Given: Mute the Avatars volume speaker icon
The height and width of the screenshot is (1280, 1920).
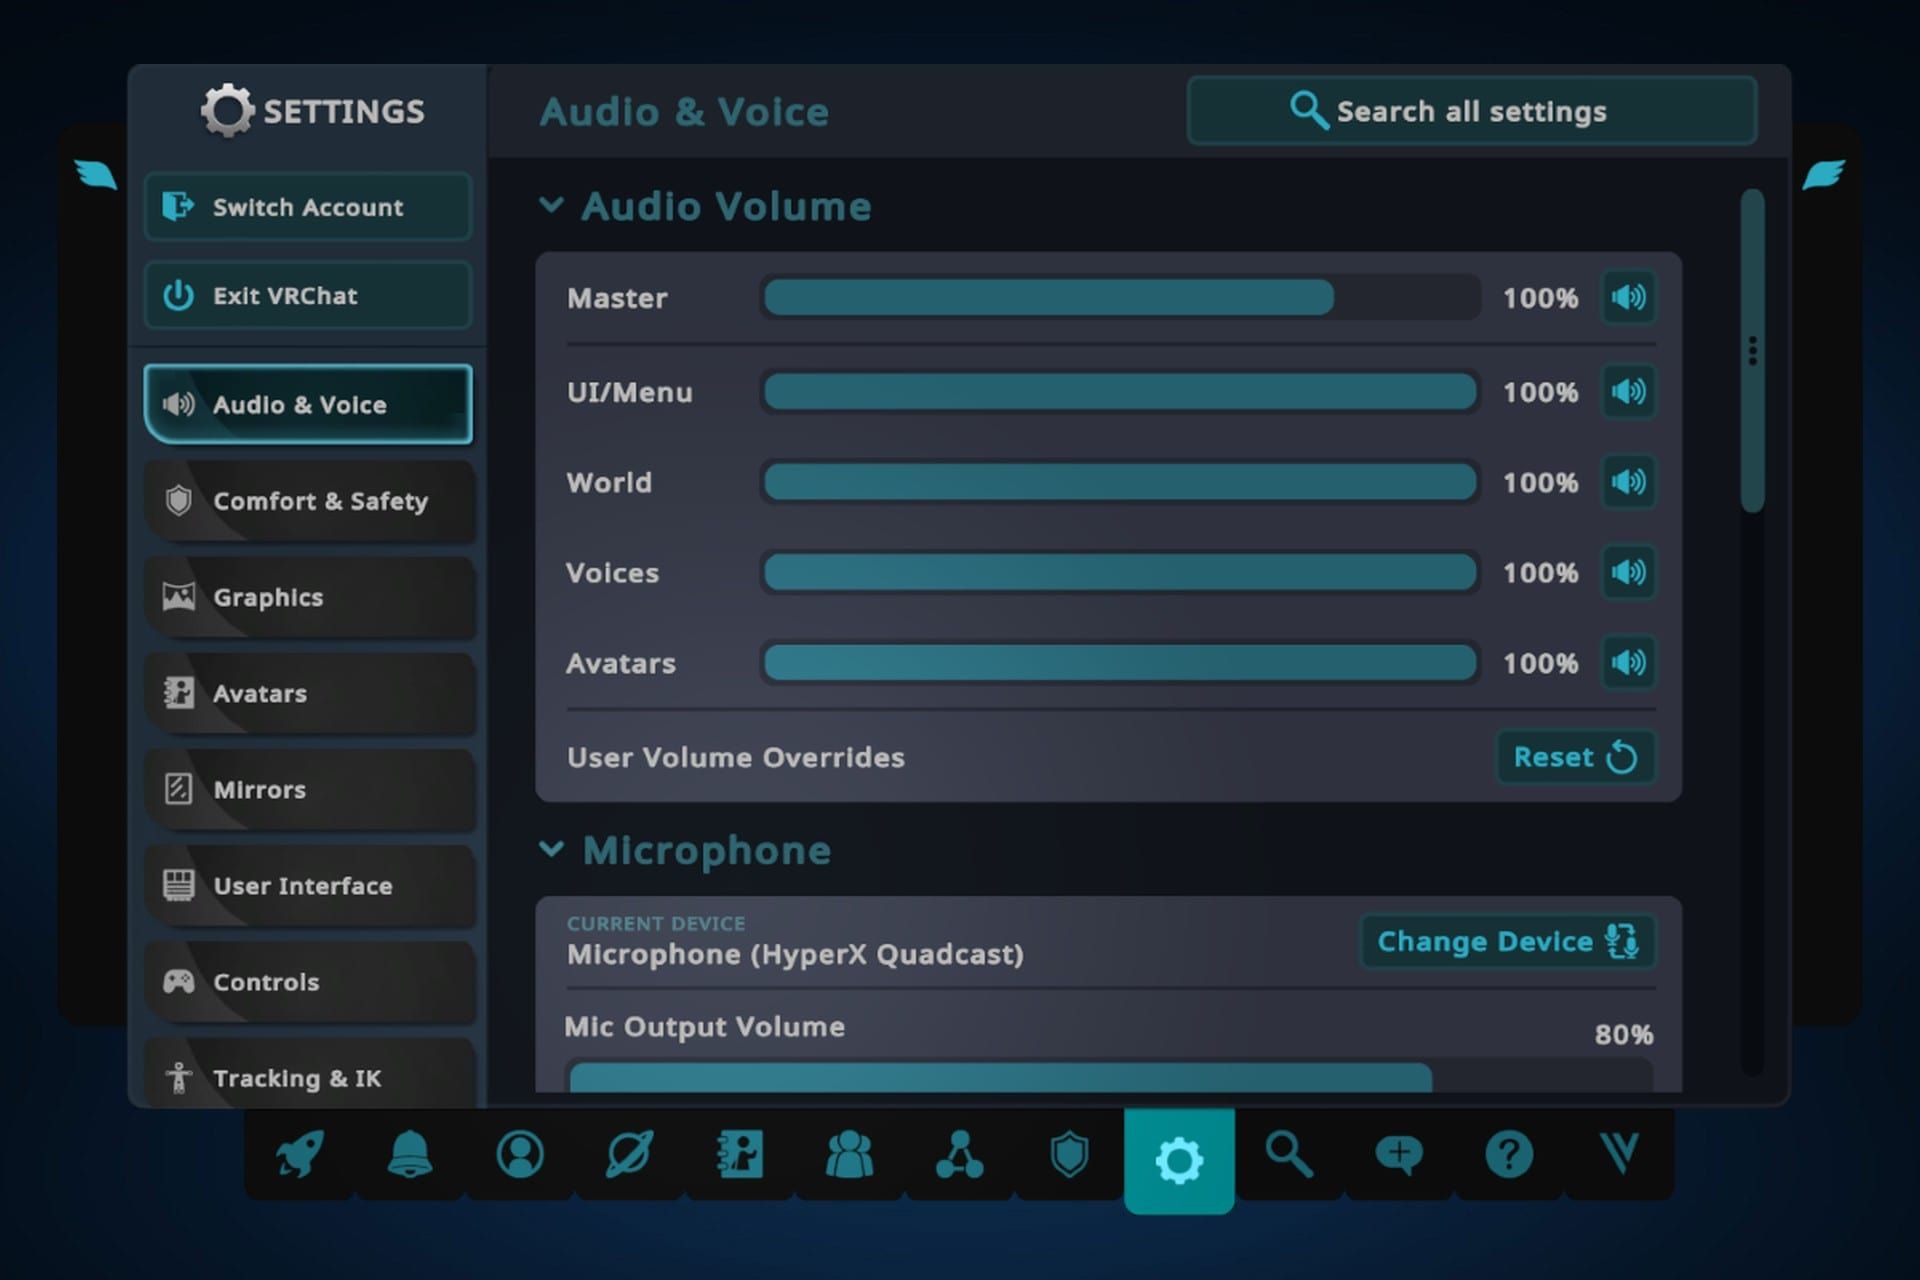Looking at the screenshot, I should coord(1628,663).
